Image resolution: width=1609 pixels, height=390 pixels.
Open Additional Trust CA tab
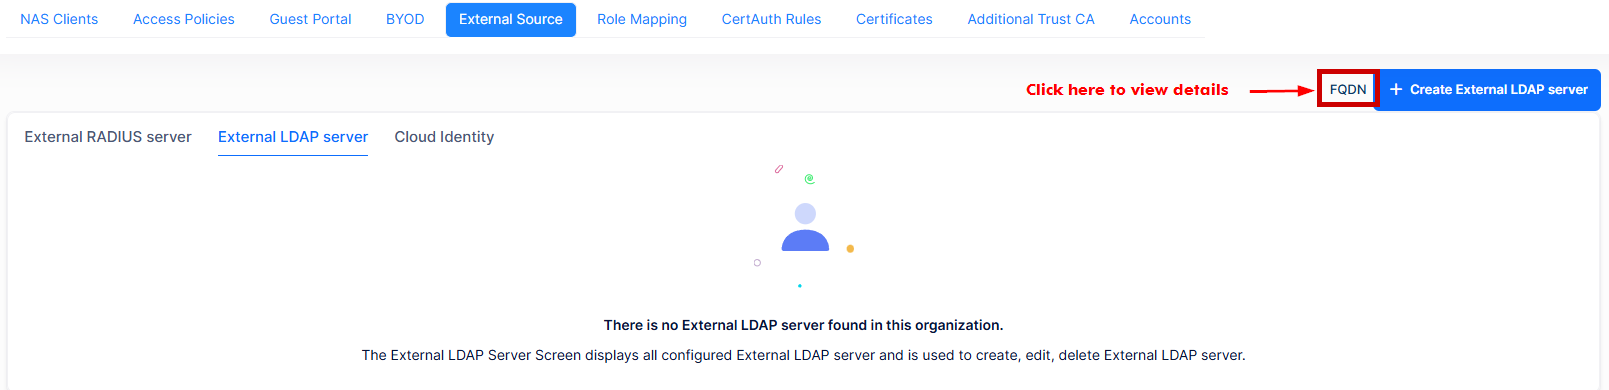[x=1031, y=19]
